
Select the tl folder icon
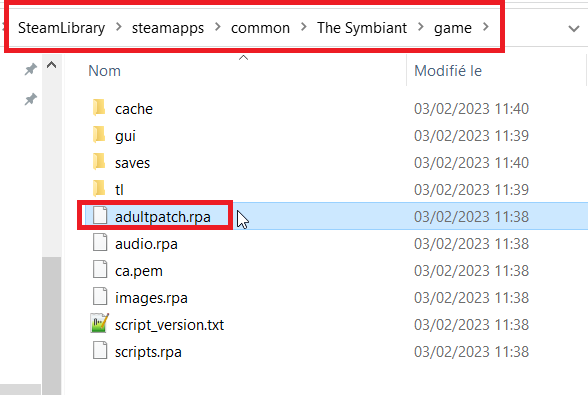(x=99, y=189)
